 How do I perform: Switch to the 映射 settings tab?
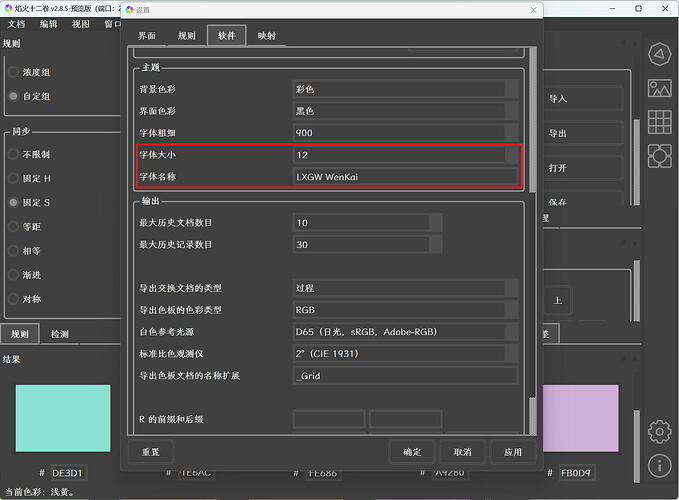(266, 36)
